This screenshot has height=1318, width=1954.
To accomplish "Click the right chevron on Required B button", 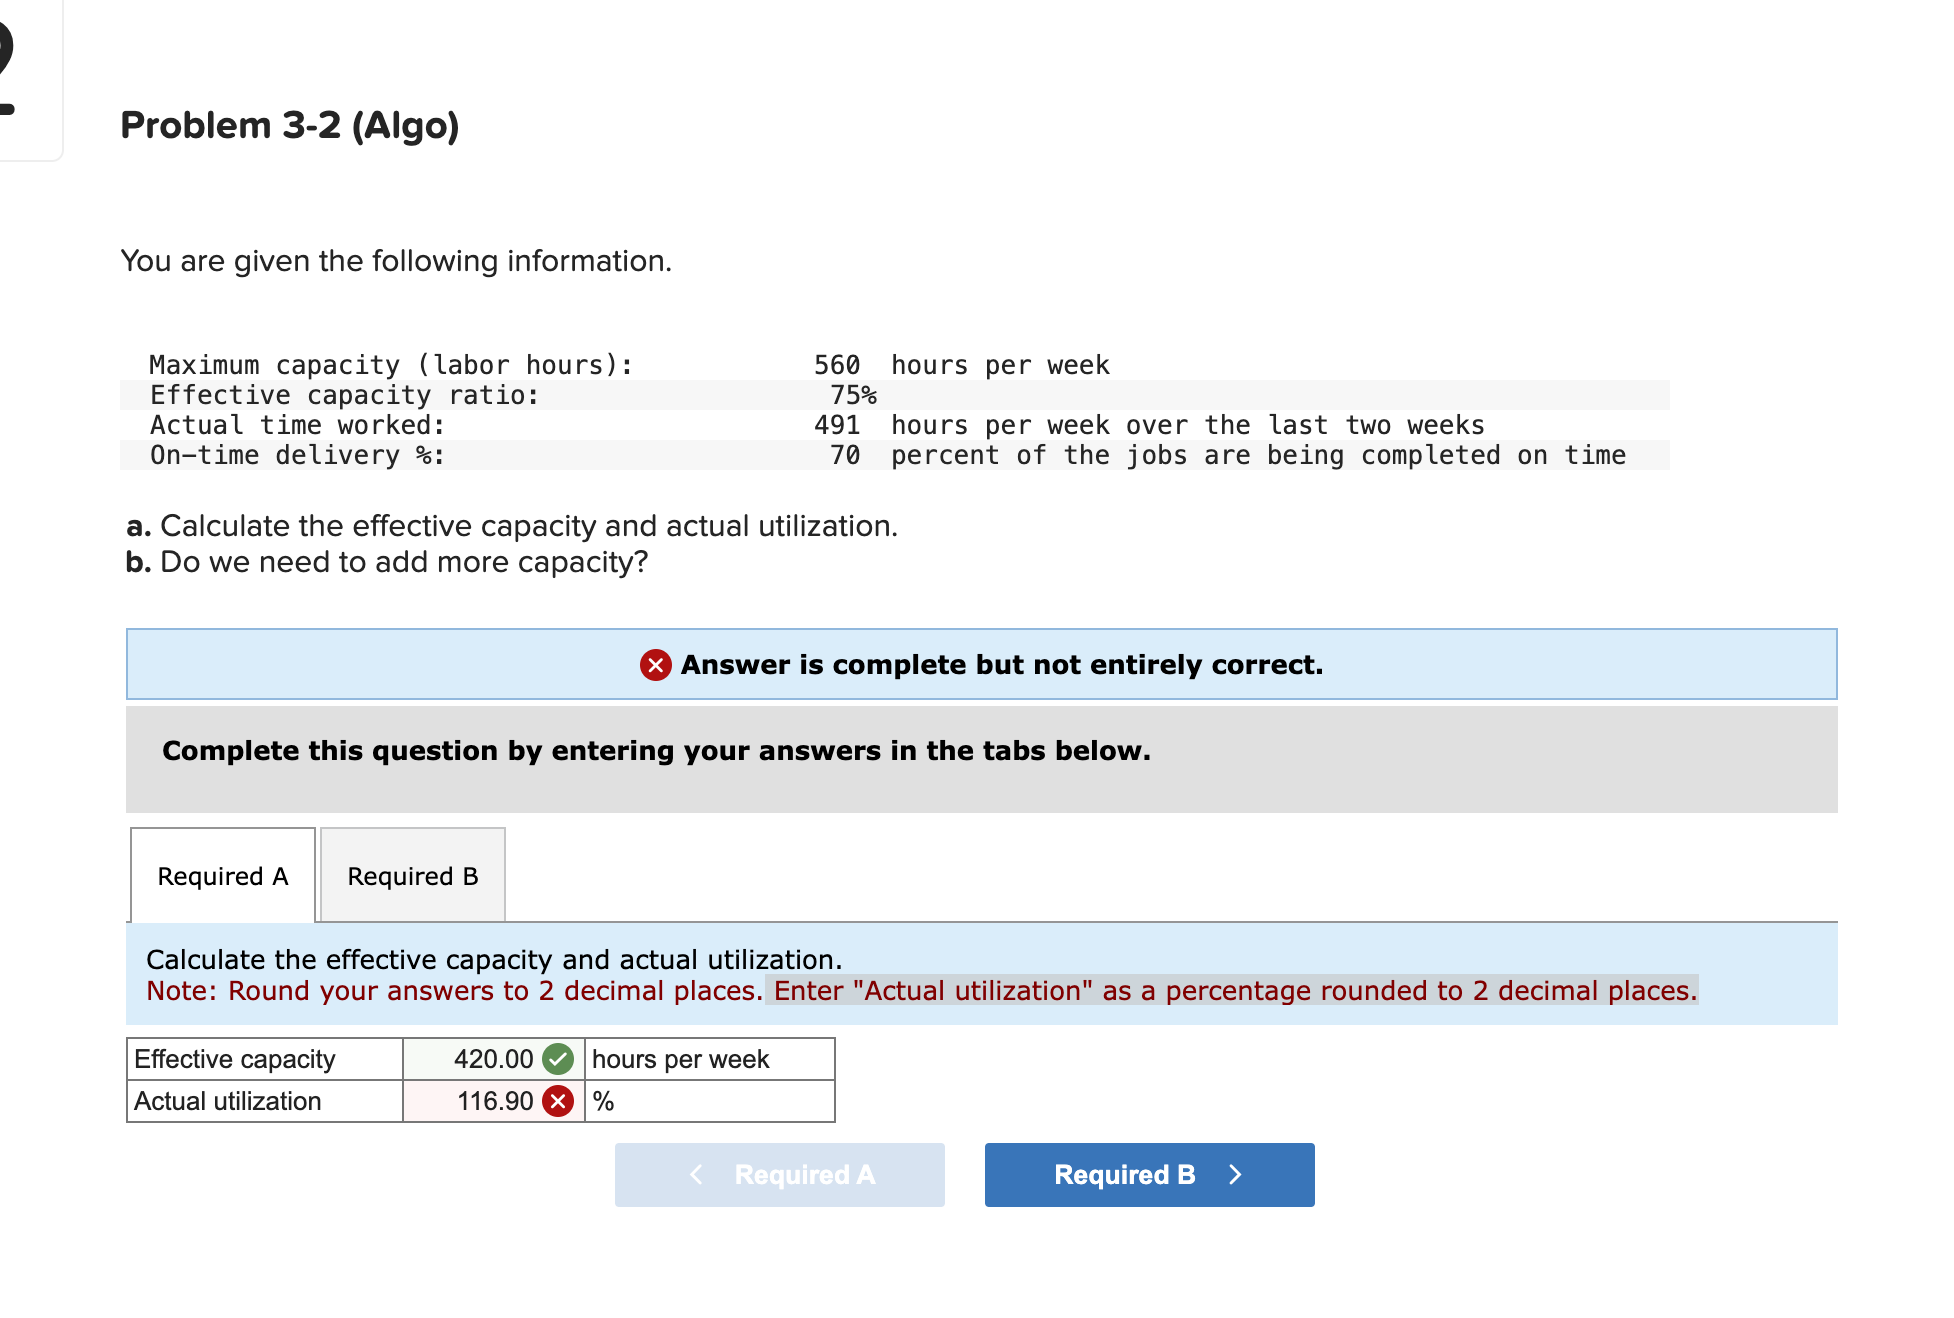I will [x=1235, y=1174].
